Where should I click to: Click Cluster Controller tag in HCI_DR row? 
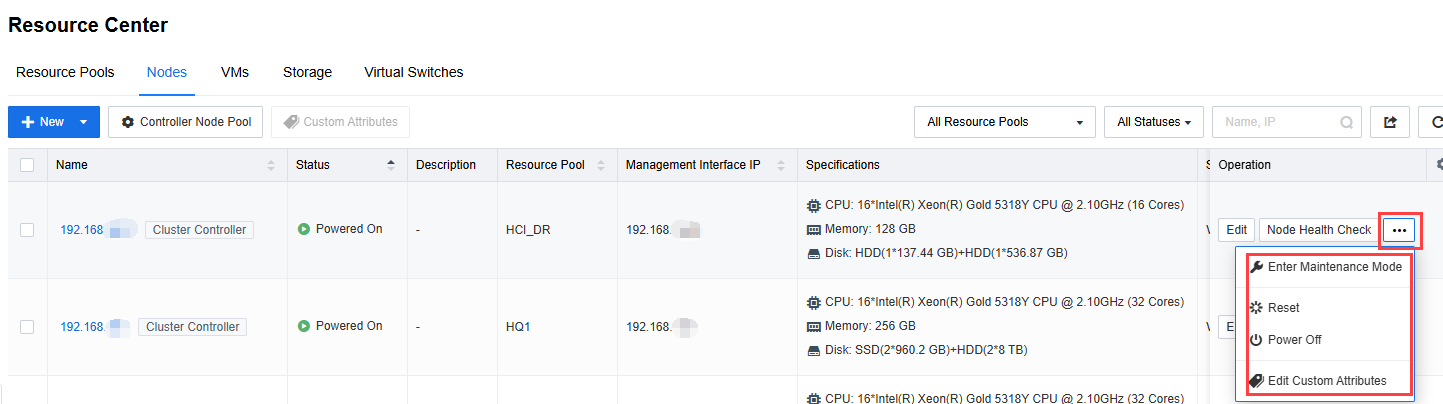(199, 230)
